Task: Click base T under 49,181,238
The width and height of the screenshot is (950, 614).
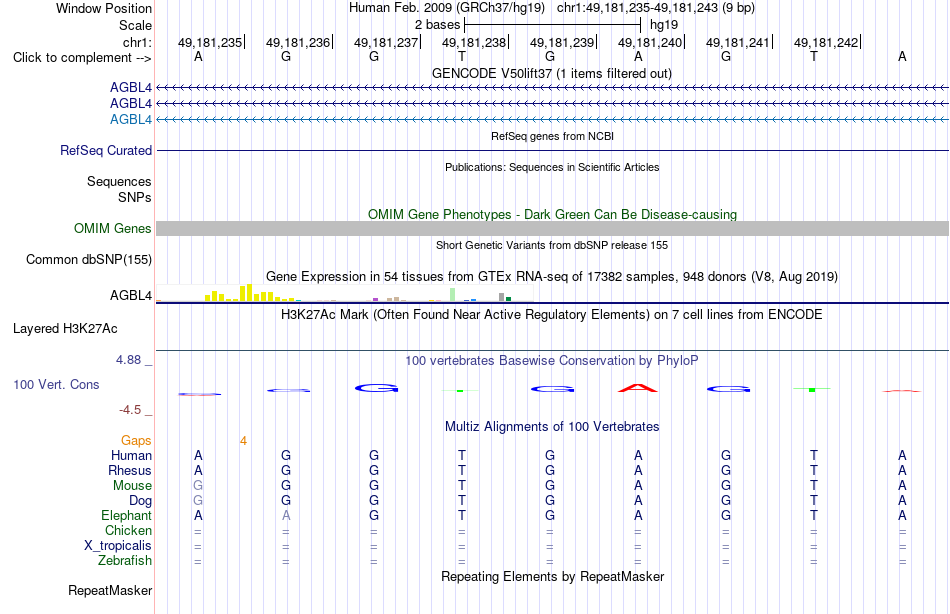Action: pos(462,56)
